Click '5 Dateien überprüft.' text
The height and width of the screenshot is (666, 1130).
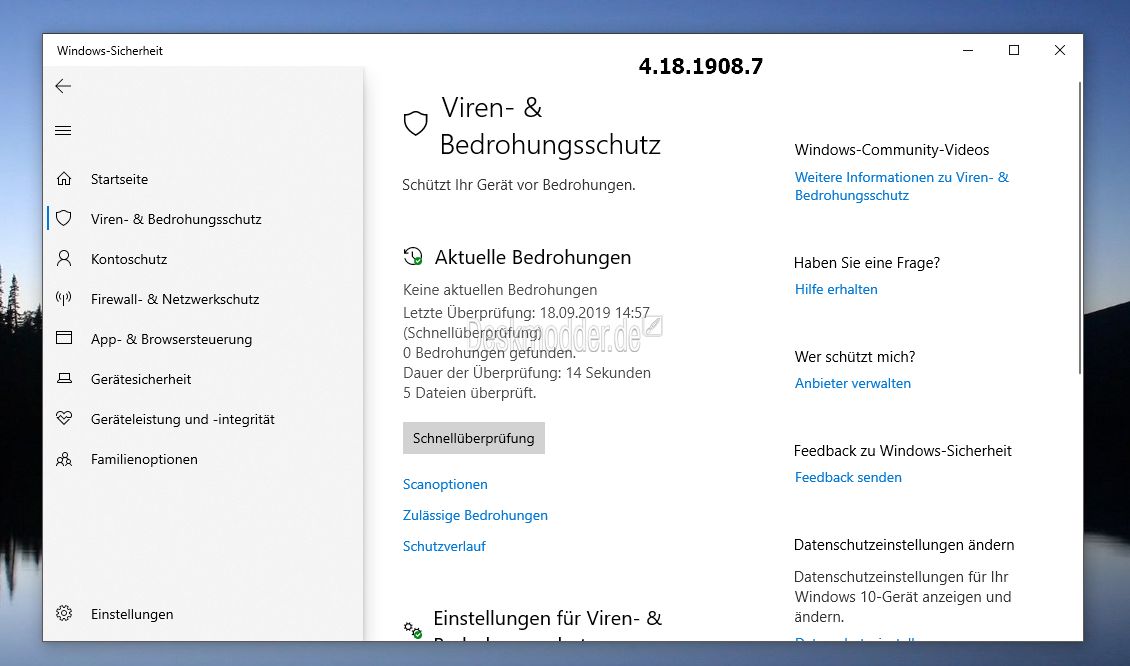470,393
